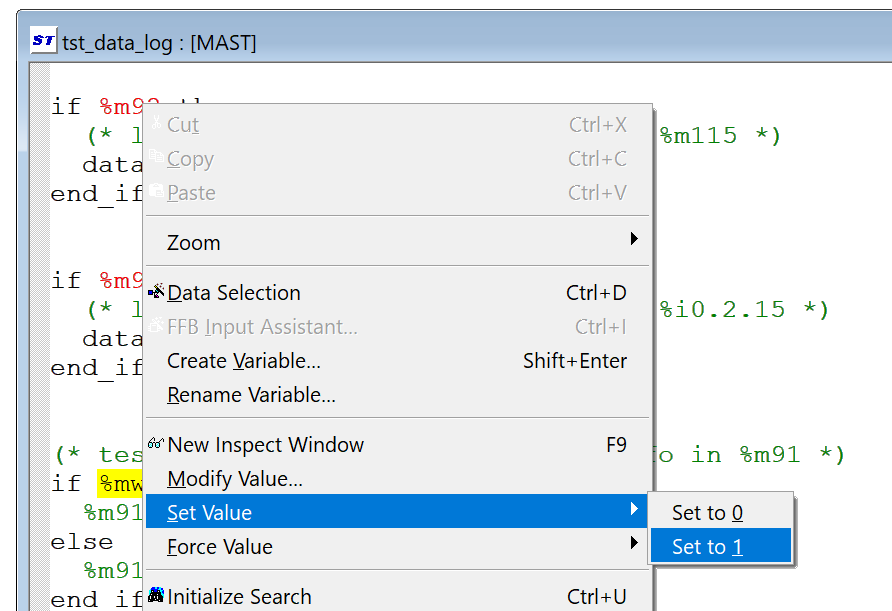Click the ST icon in the title bar
892x611 pixels.
43,41
